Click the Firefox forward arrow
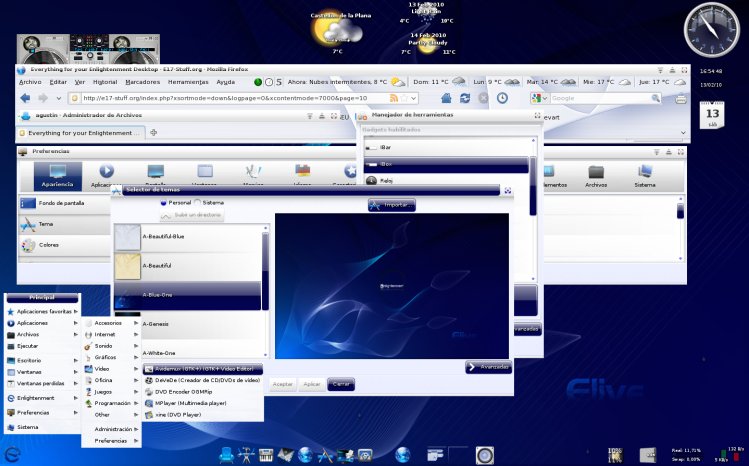The height and width of the screenshot is (466, 749). point(43,98)
